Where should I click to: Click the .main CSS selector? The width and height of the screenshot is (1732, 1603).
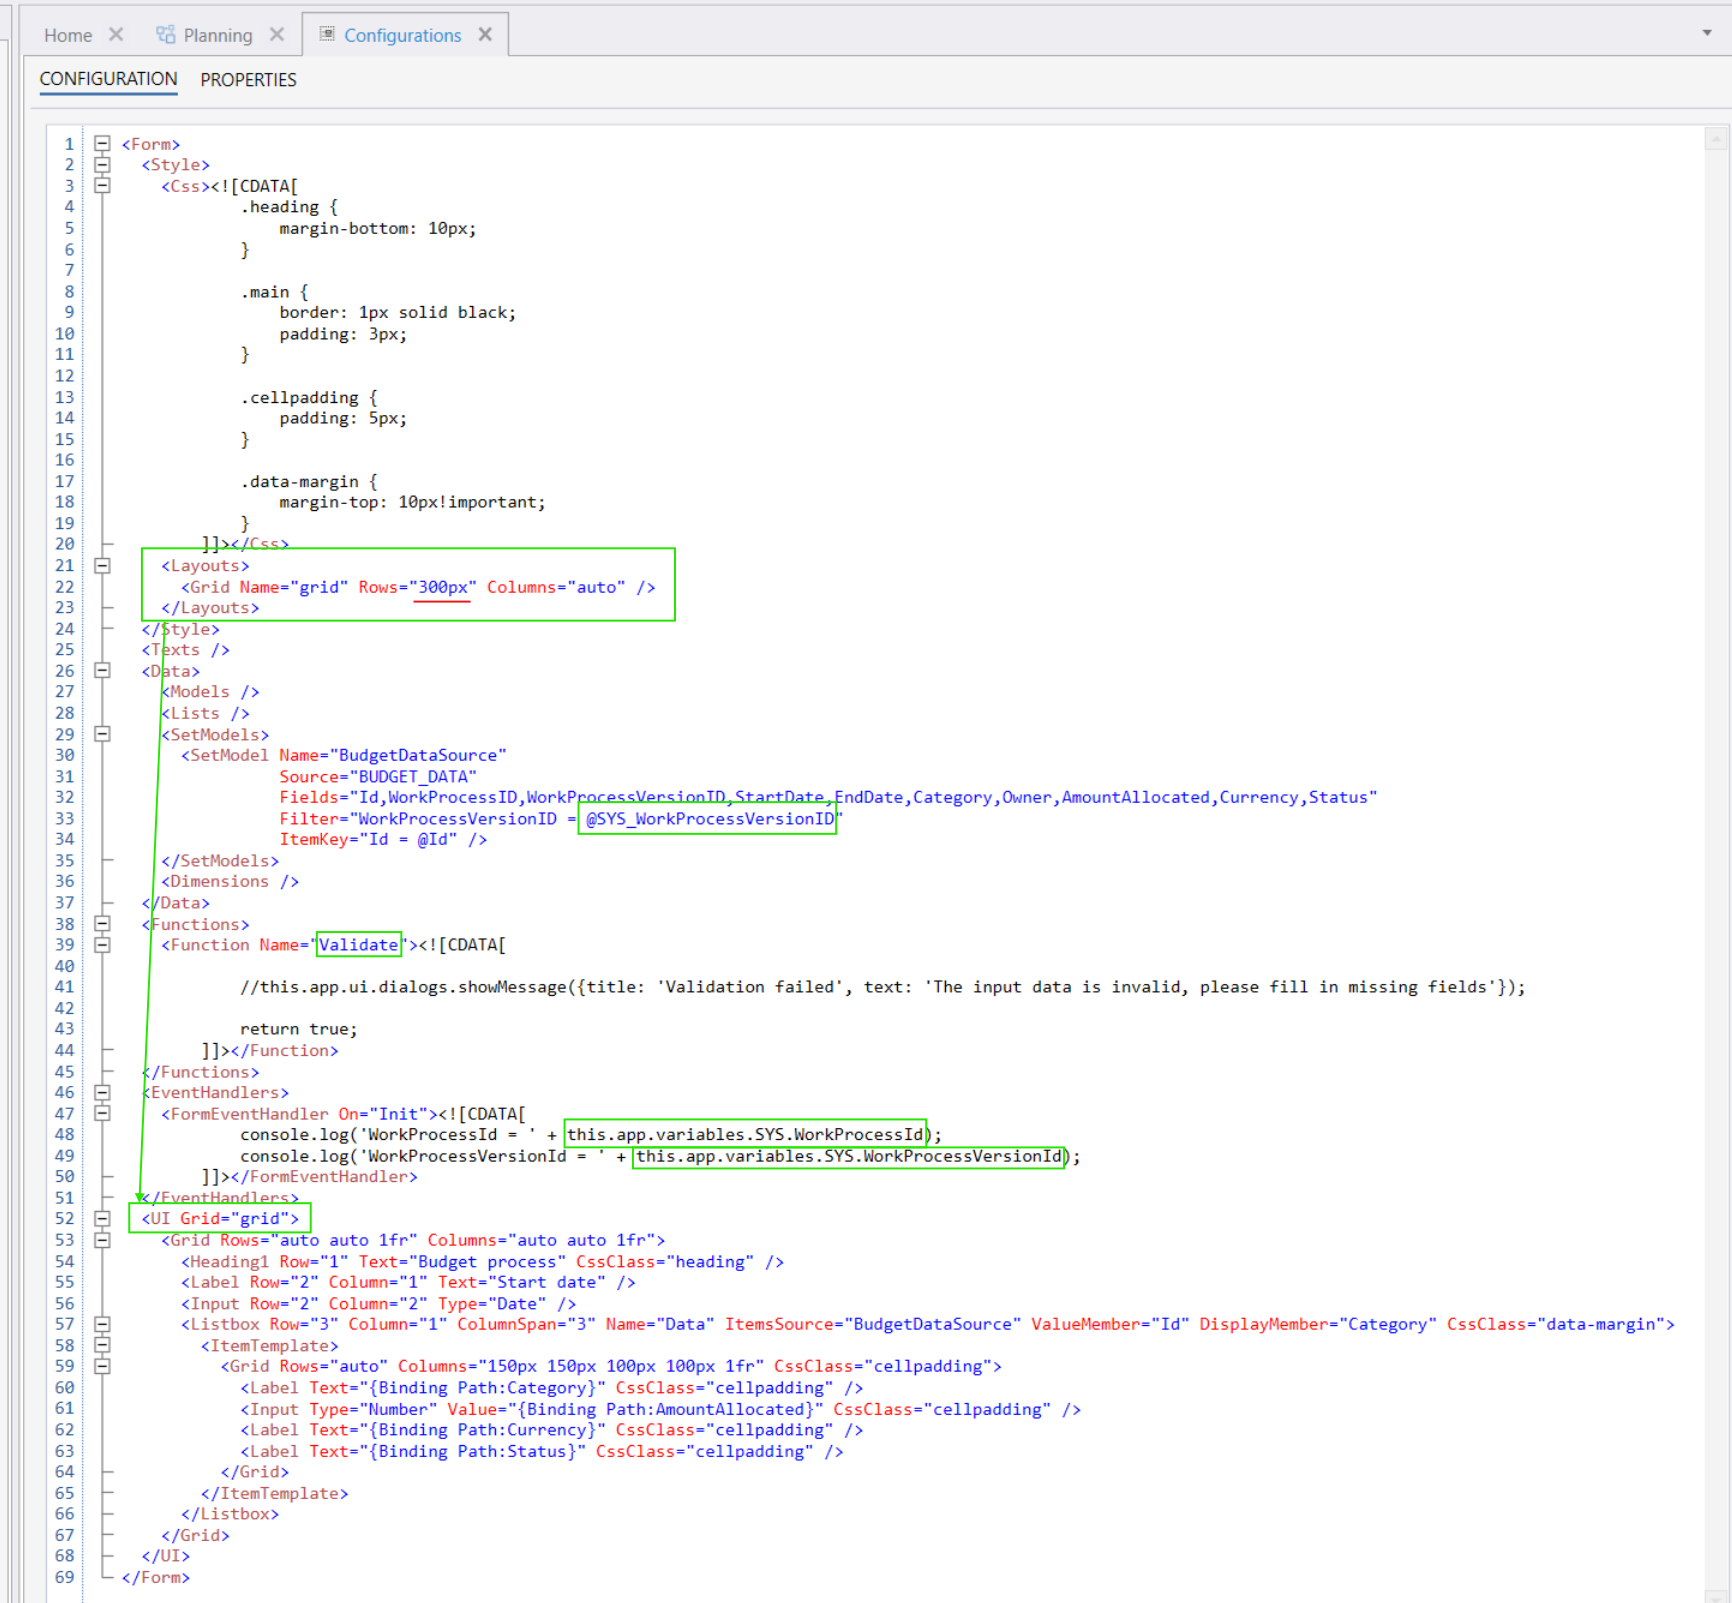pos(264,292)
